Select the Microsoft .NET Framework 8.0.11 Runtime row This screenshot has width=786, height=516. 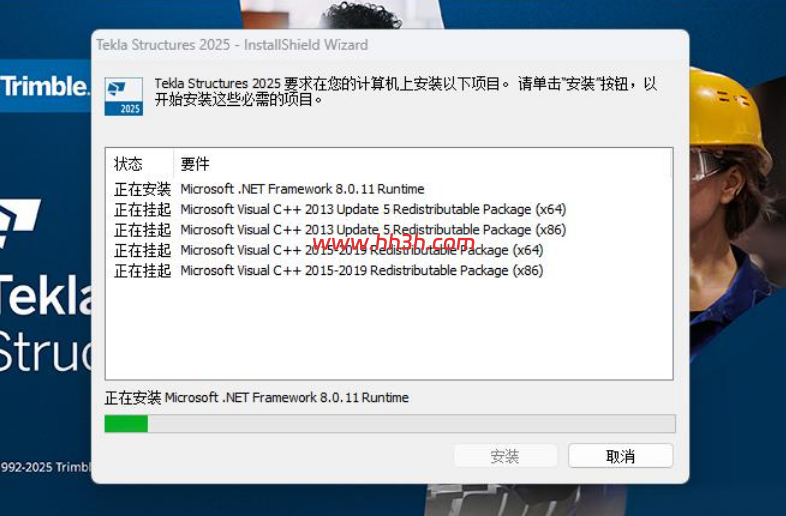pos(388,189)
